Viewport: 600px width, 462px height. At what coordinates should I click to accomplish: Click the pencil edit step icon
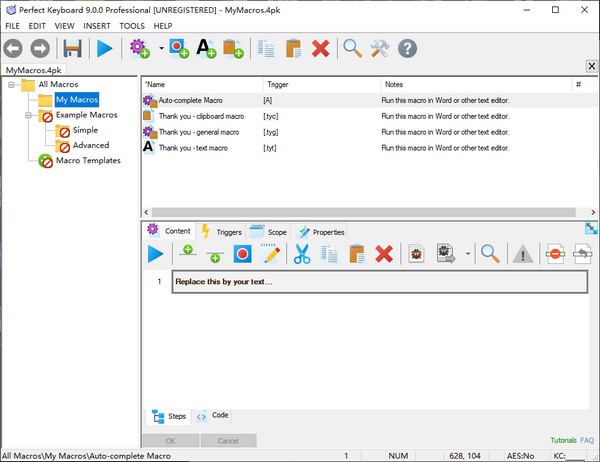point(270,254)
